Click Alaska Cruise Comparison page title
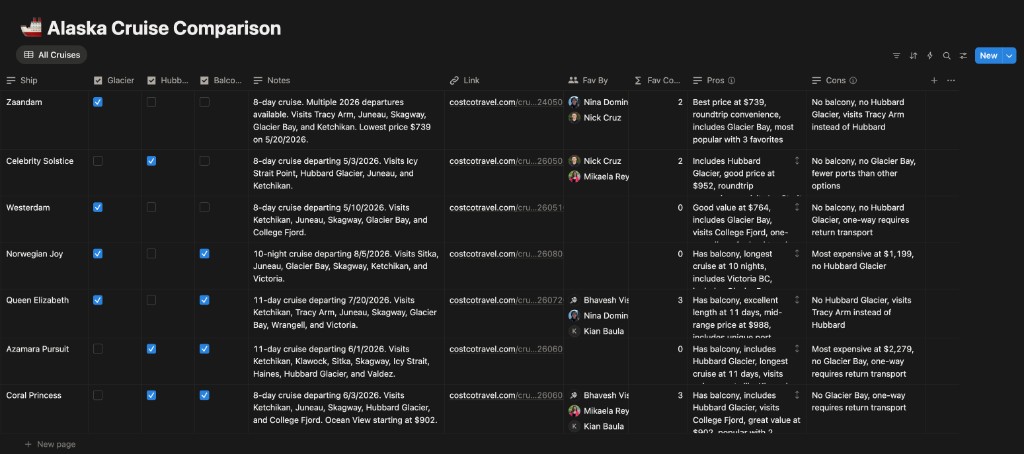The width and height of the screenshot is (1024, 454). pyautogui.click(x=164, y=28)
